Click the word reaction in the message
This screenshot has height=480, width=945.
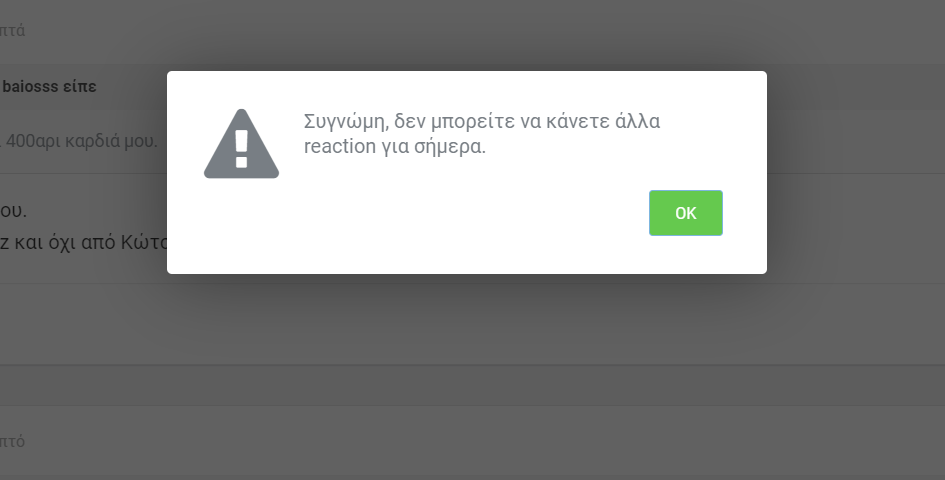pyautogui.click(x=340, y=147)
